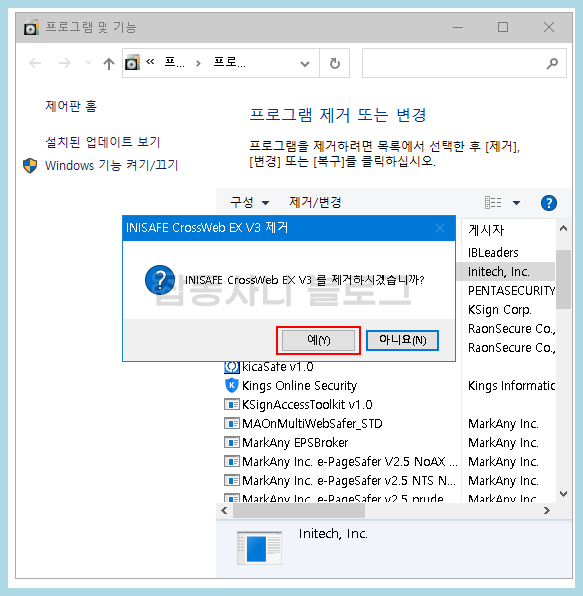Select KSignAccessToolkit v1.0

click(307, 405)
